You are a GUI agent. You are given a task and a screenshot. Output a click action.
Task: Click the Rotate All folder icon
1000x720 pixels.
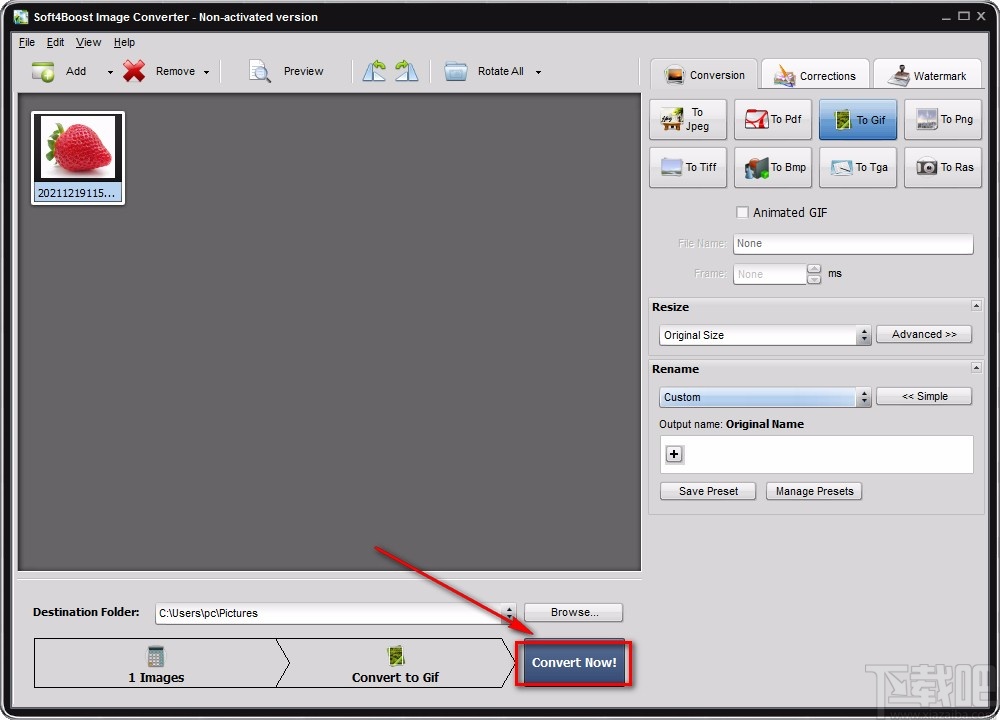pyautogui.click(x=455, y=71)
